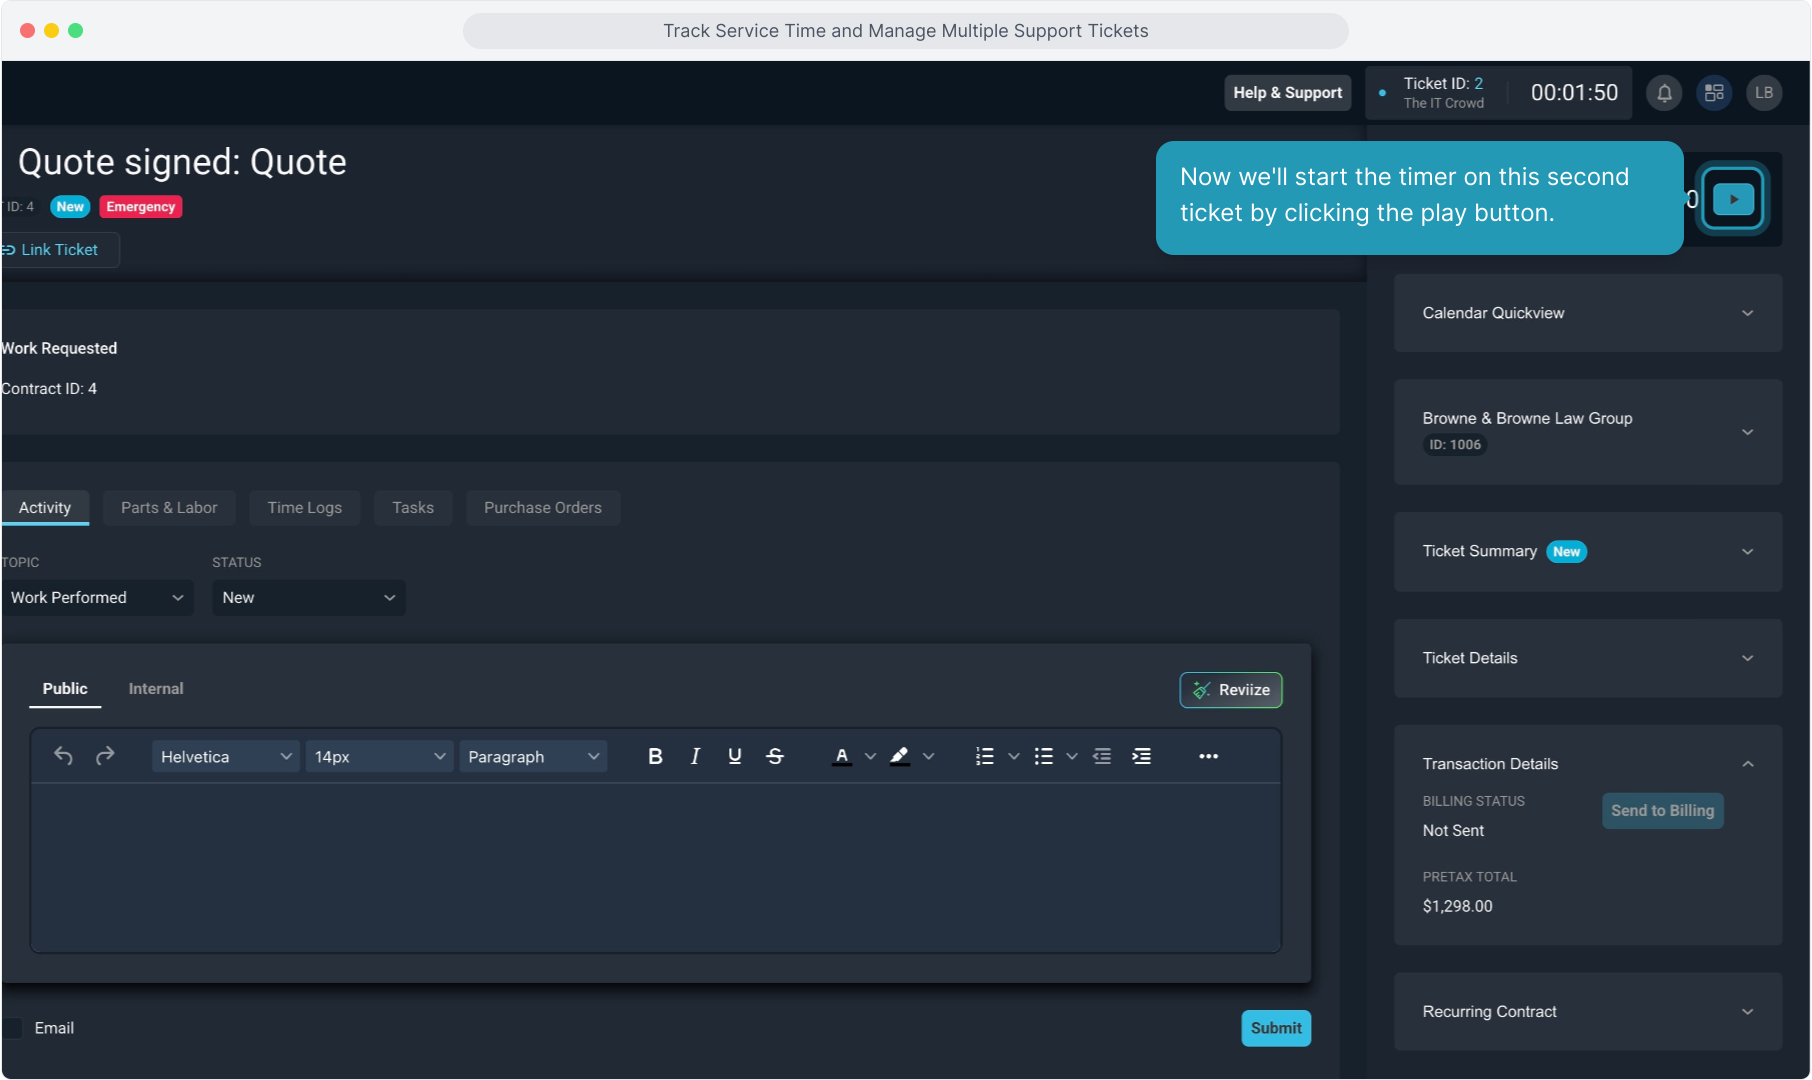Switch the note to Internal
The height and width of the screenshot is (1080, 1812).
156,689
